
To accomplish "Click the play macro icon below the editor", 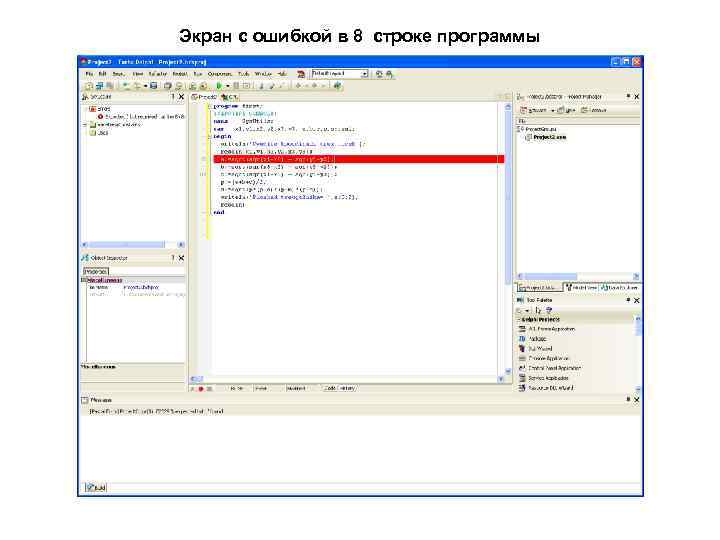I will pyautogui.click(x=193, y=389).
